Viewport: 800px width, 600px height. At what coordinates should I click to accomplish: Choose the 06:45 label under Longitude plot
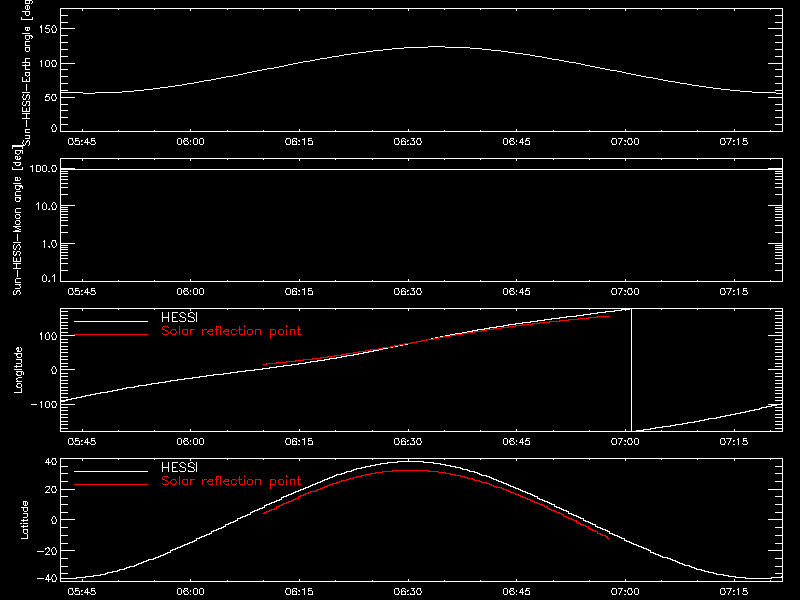pos(516,442)
